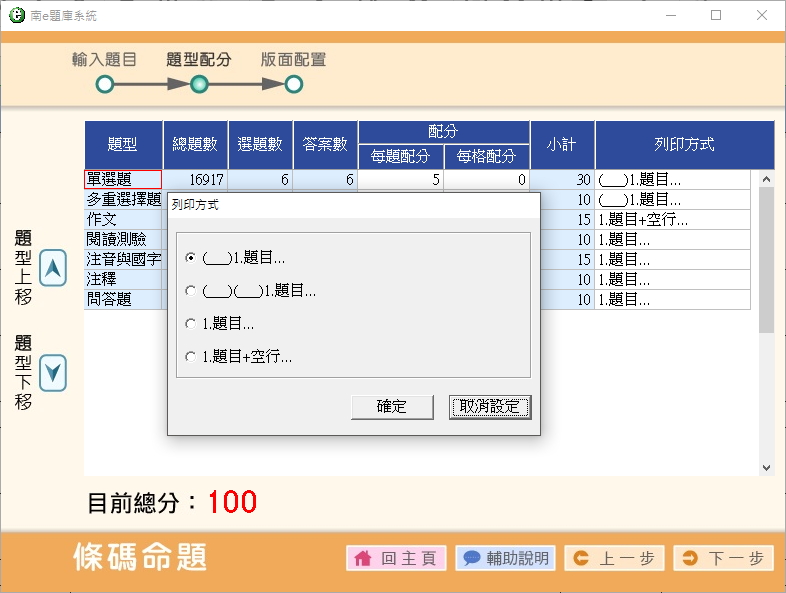Go to previous step with 上一步
The image size is (786, 593).
(x=614, y=558)
